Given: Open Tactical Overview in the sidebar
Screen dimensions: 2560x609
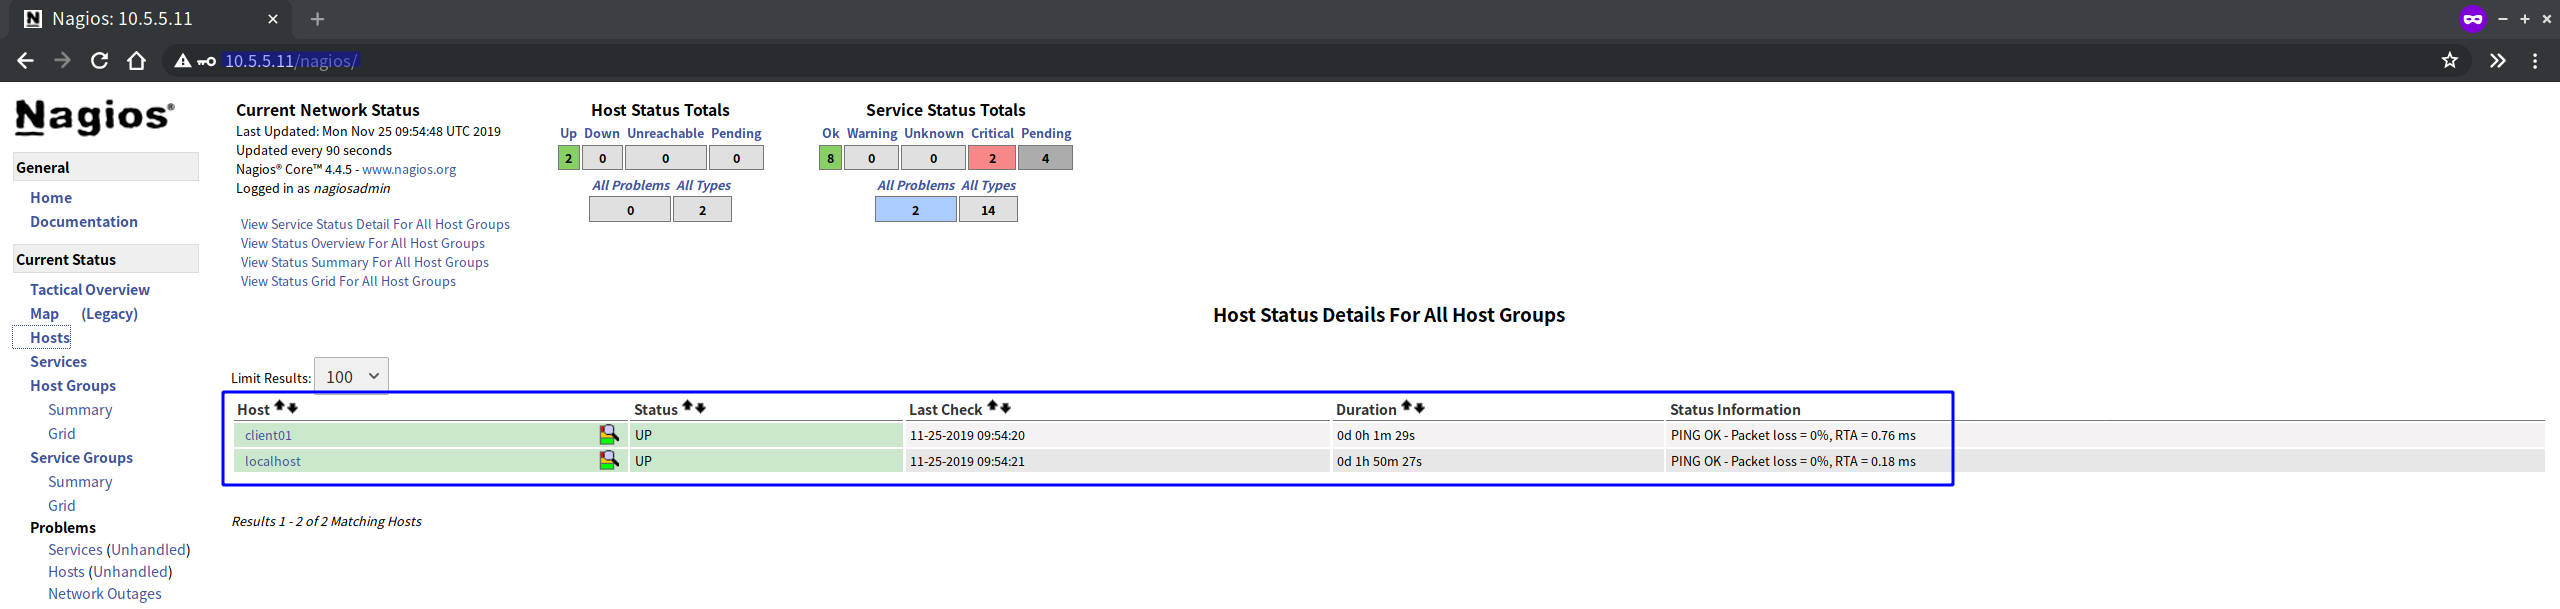Looking at the screenshot, I should coord(89,290).
